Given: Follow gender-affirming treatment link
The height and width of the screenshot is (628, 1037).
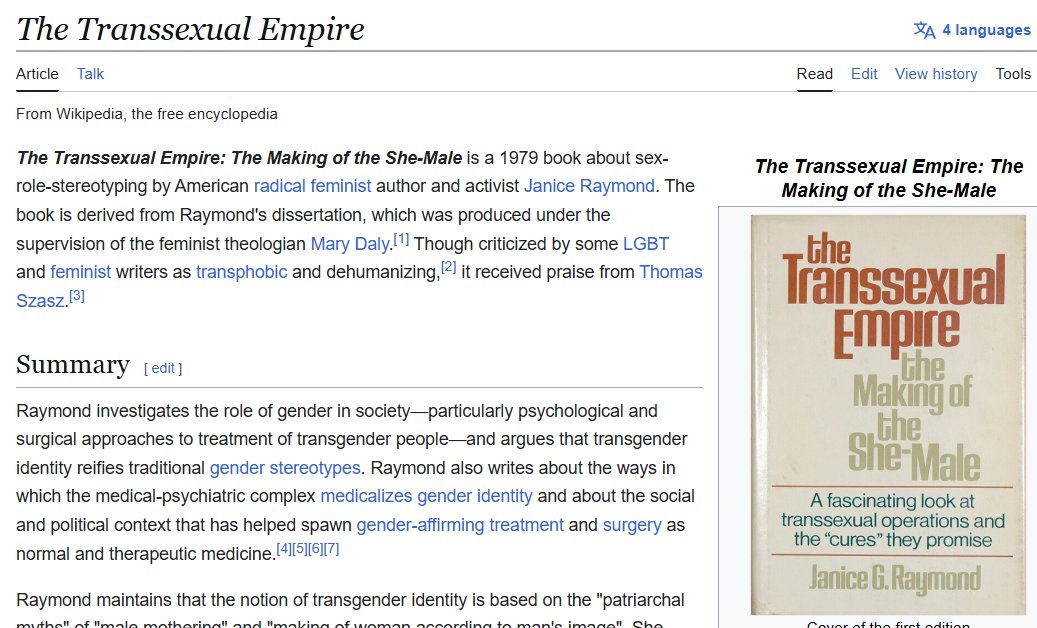Looking at the screenshot, I should pos(460,526).
